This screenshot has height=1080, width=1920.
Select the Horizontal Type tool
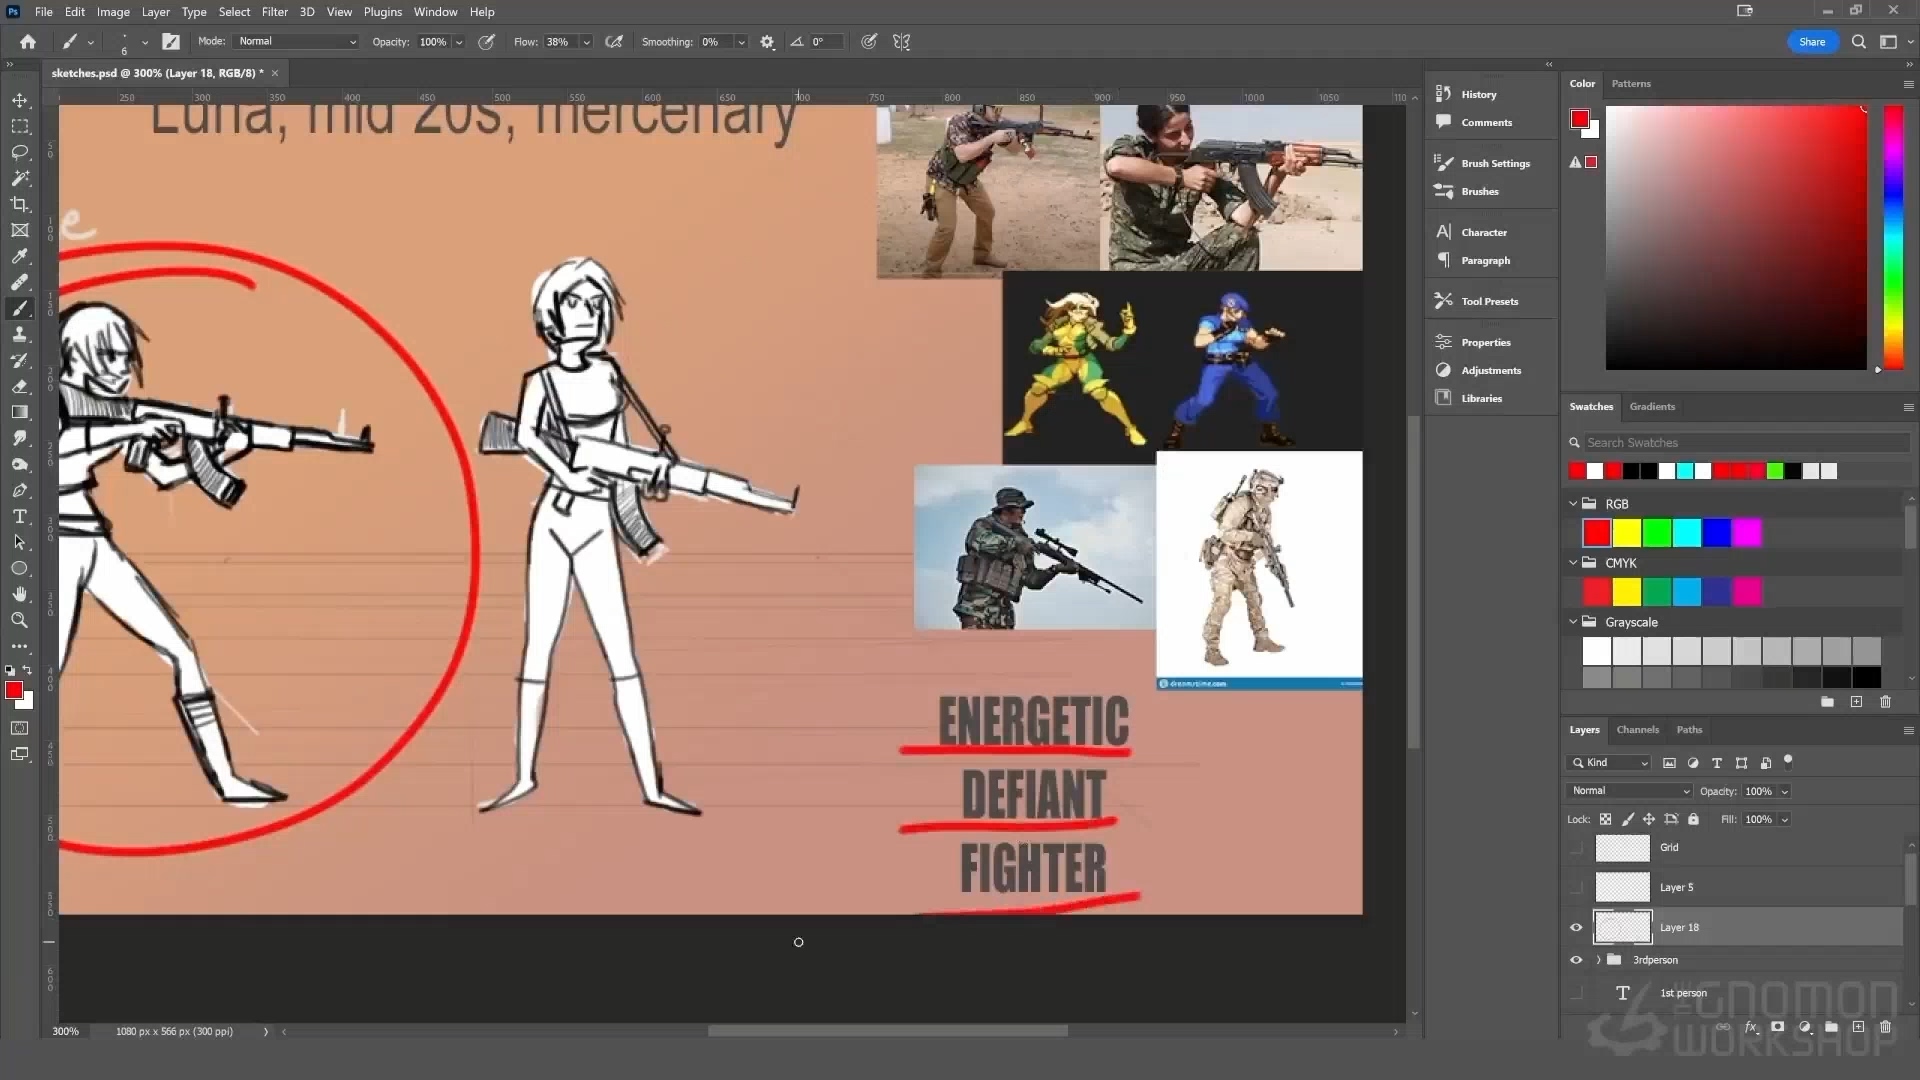tap(19, 516)
